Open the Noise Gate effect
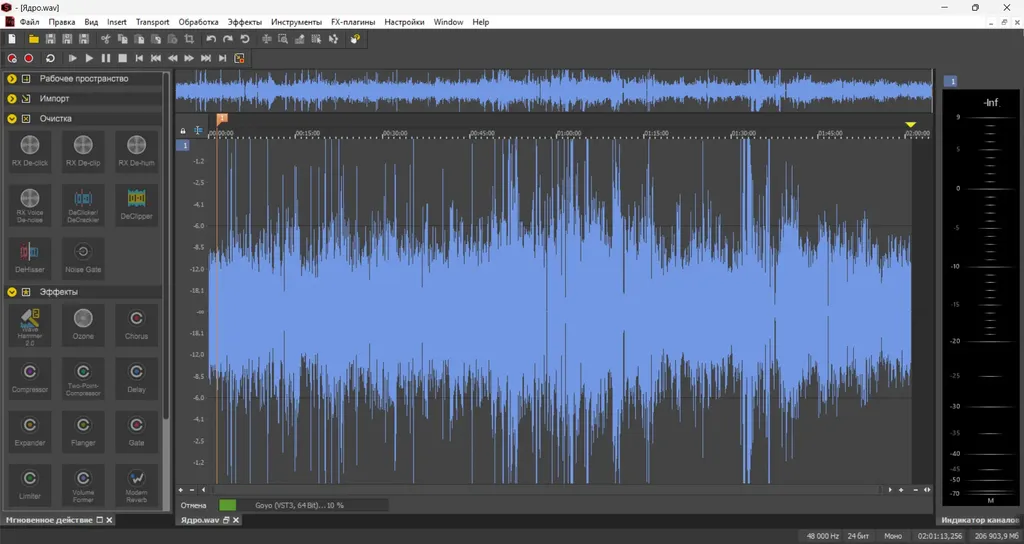The width and height of the screenshot is (1024, 544). pyautogui.click(x=83, y=258)
